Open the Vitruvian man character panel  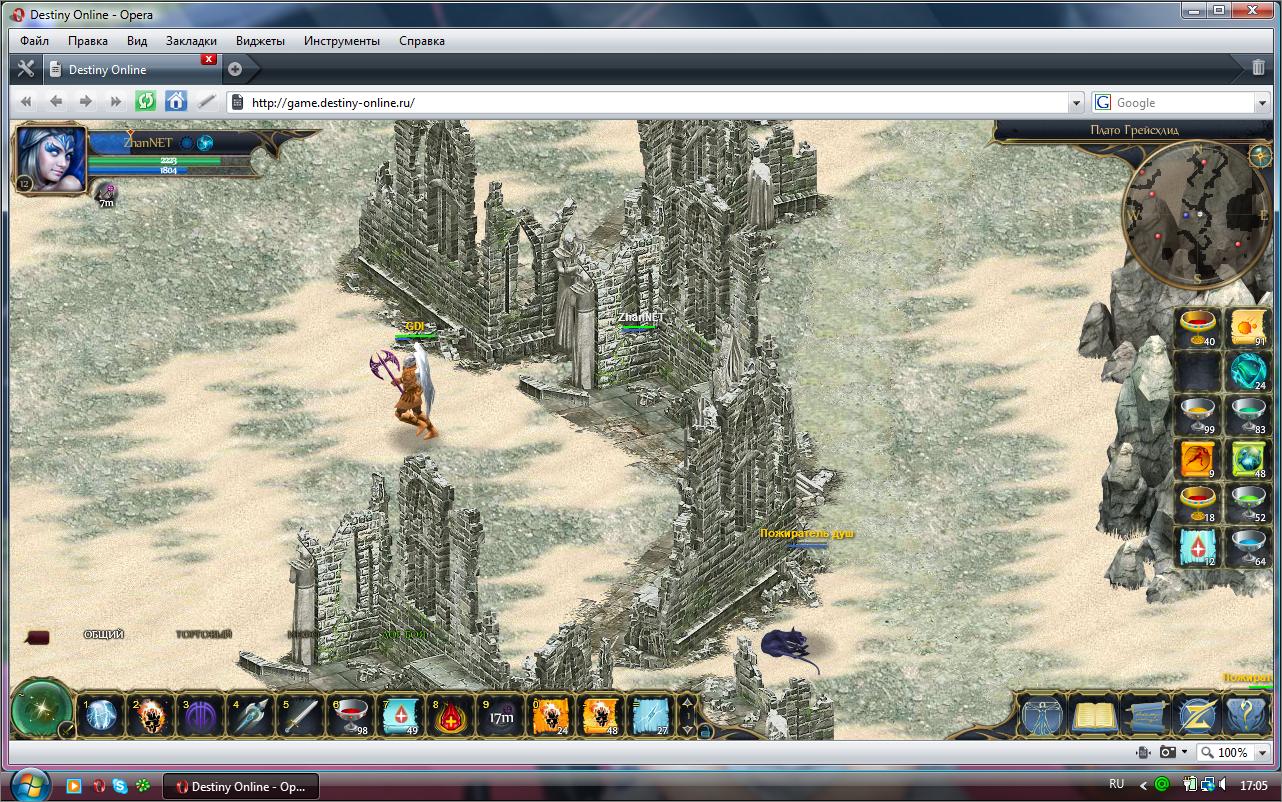pos(1042,716)
